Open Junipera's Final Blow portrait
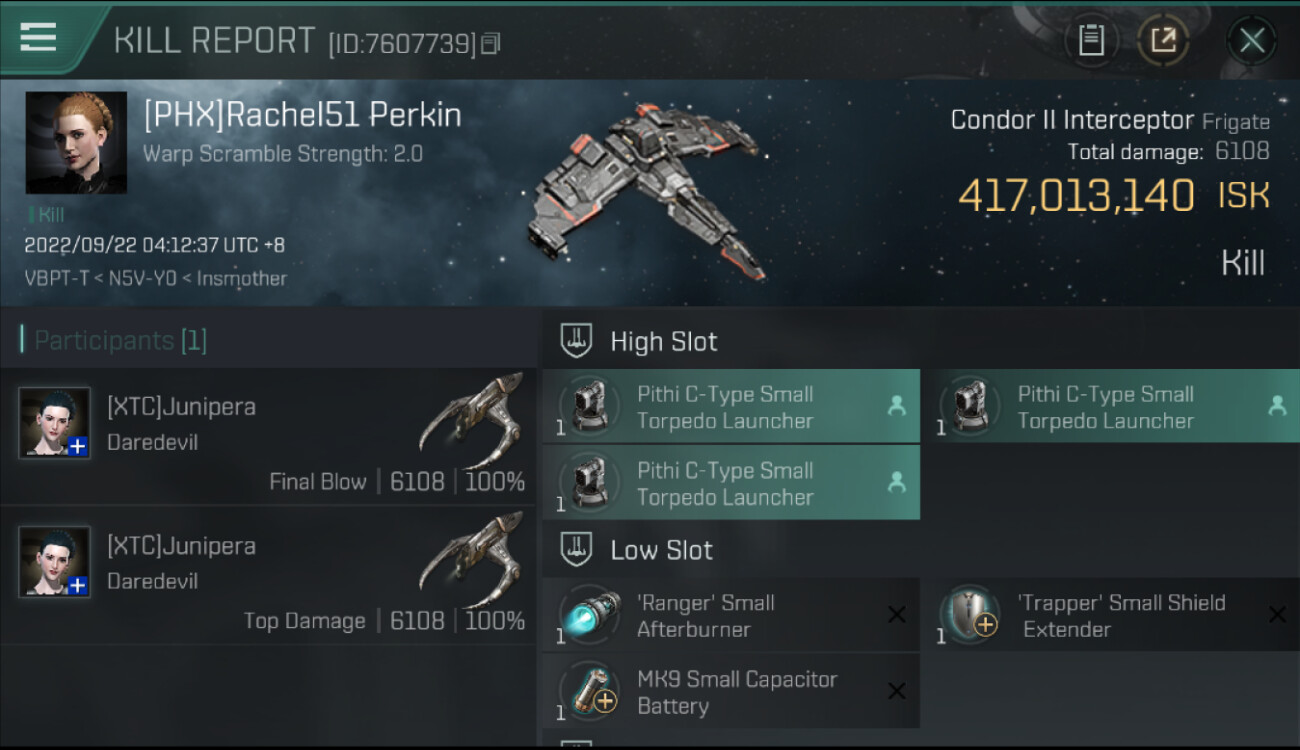 54,422
